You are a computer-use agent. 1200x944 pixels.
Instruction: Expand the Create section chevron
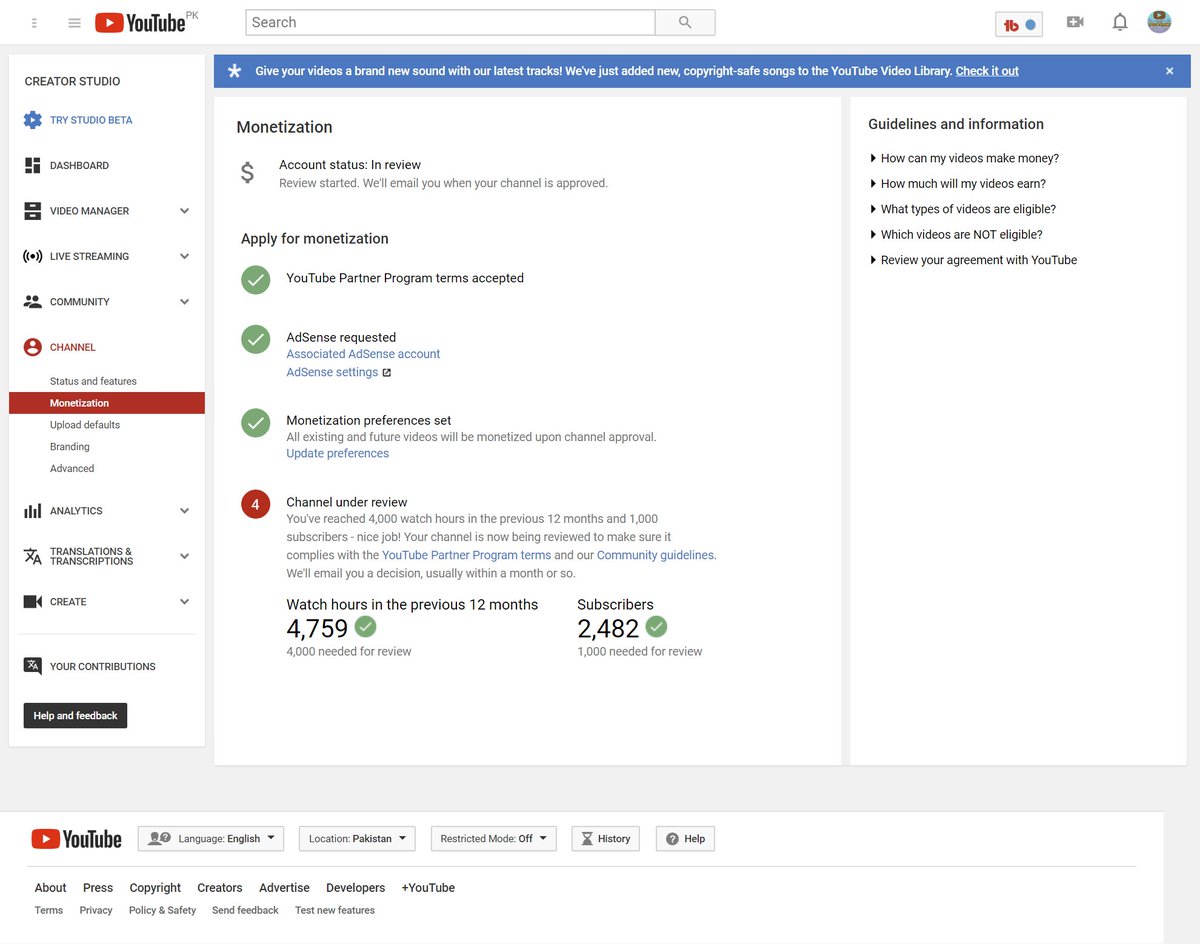[x=184, y=601]
